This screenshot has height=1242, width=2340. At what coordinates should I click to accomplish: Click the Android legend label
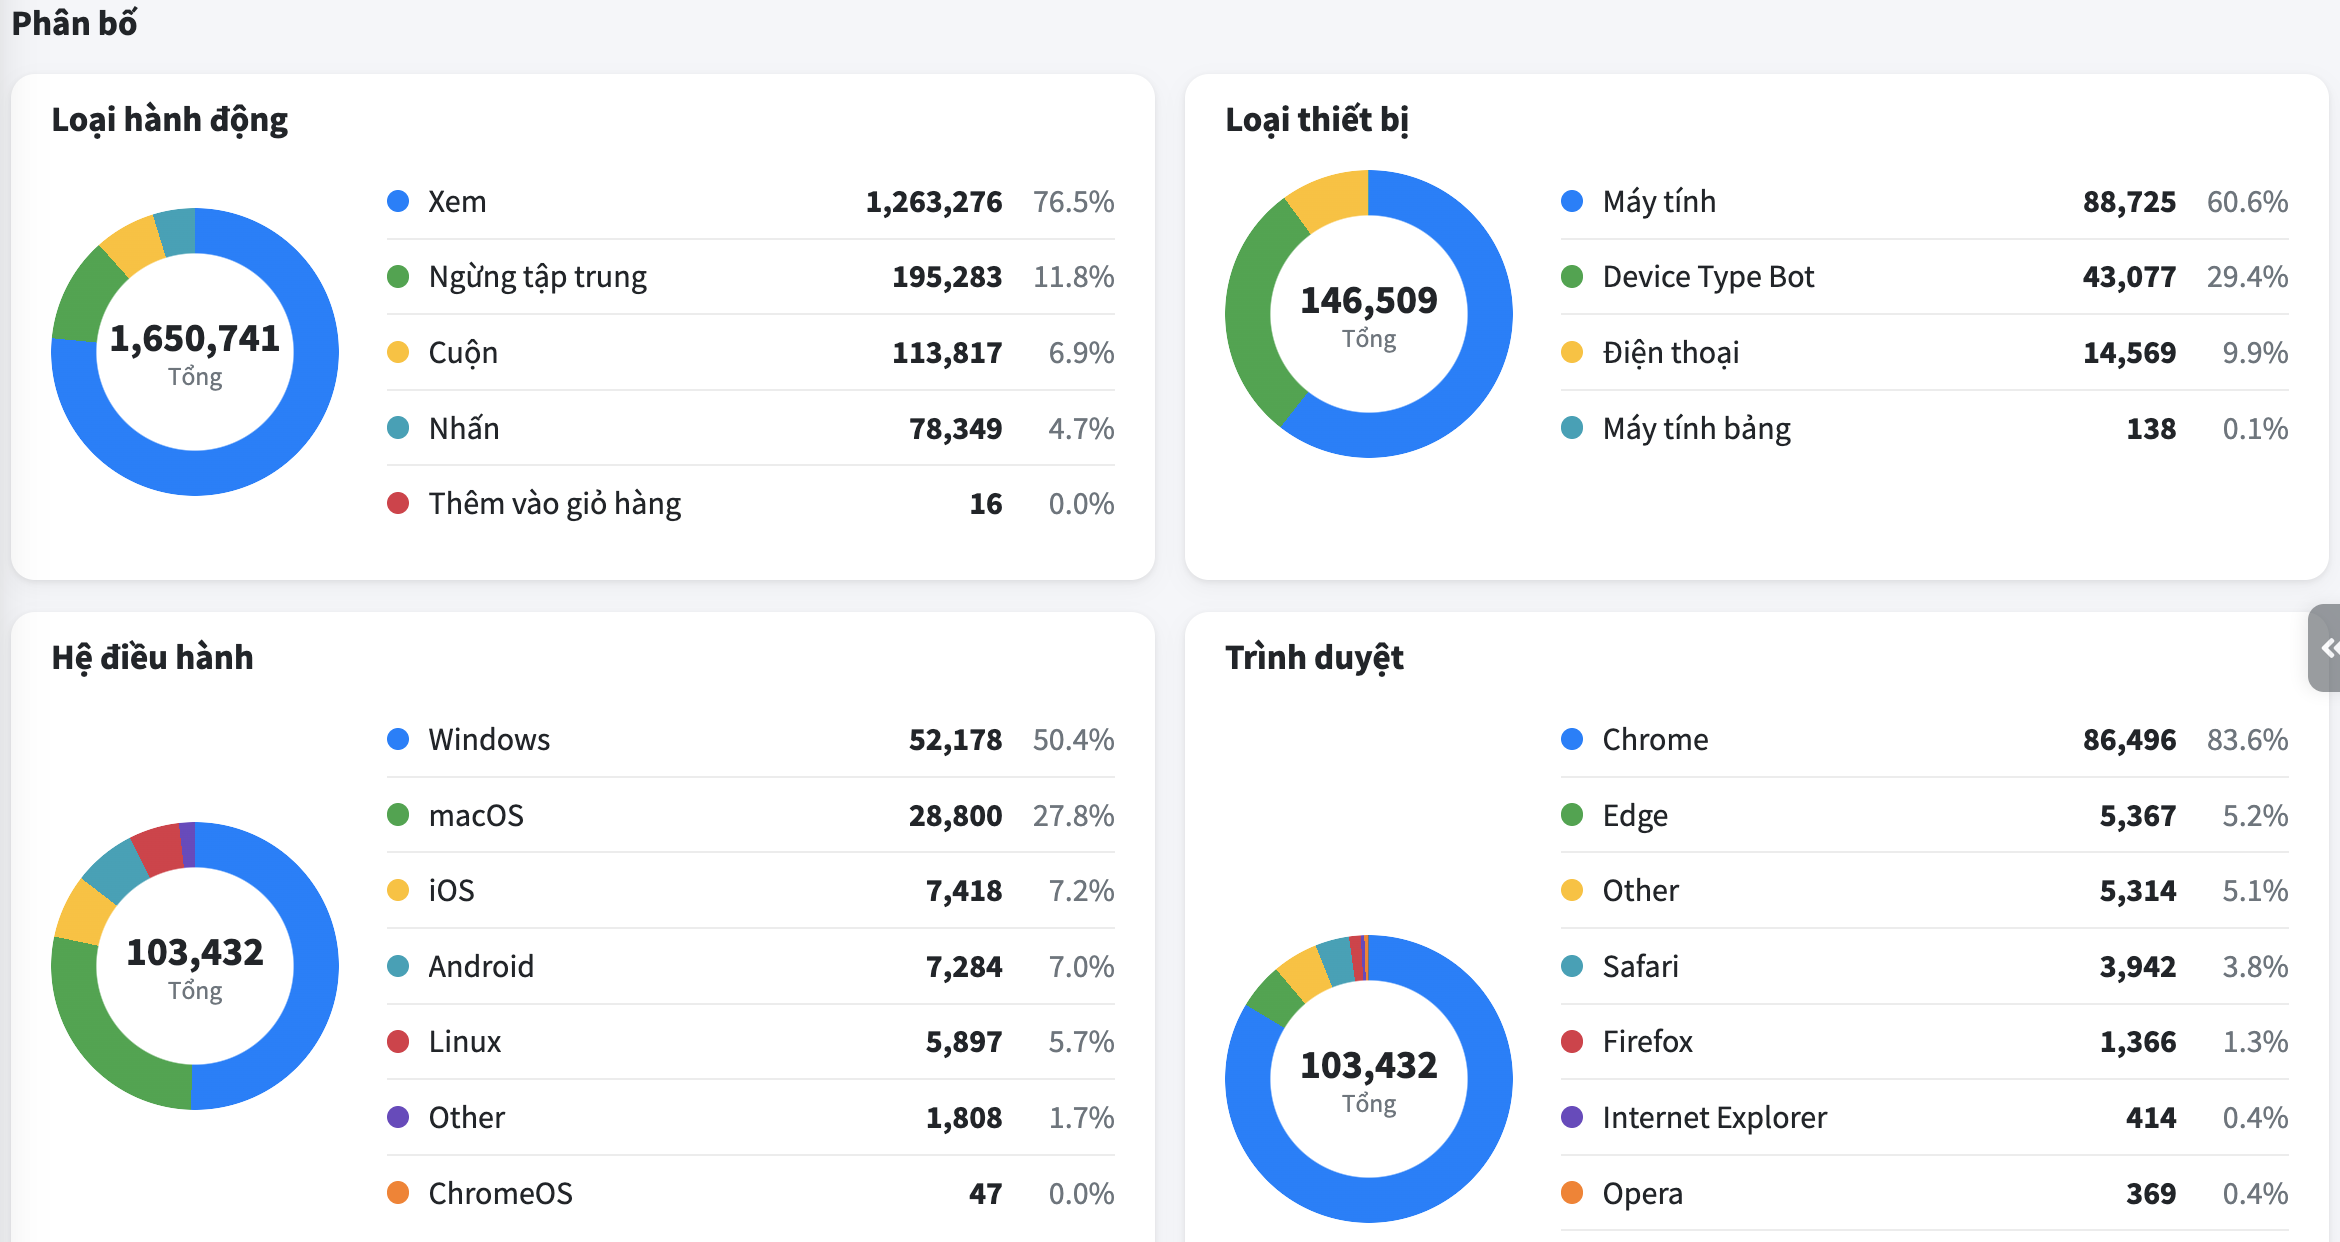[x=481, y=967]
